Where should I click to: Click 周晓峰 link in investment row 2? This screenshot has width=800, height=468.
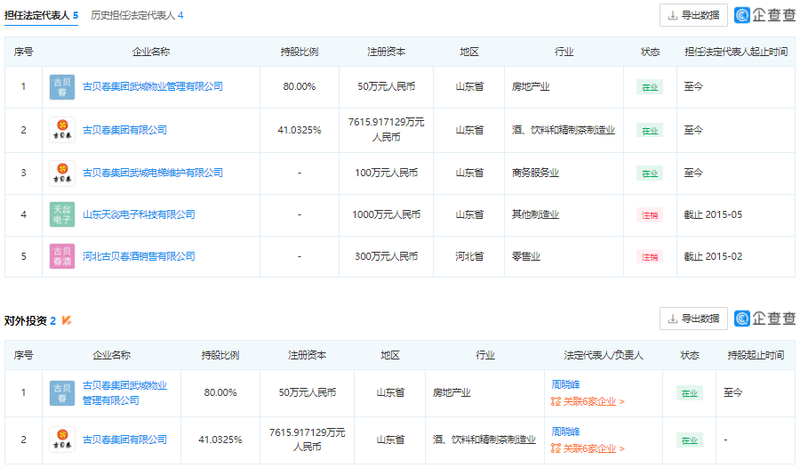coord(566,432)
